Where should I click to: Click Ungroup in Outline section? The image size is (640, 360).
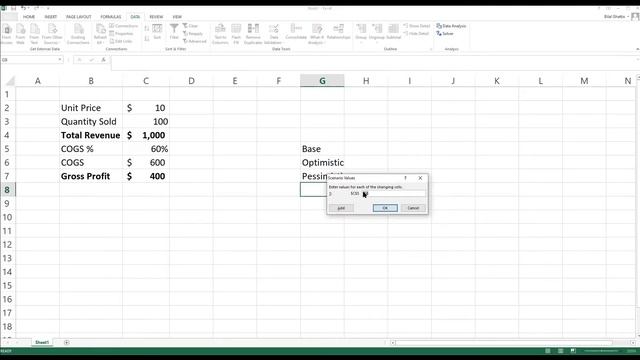(377, 33)
